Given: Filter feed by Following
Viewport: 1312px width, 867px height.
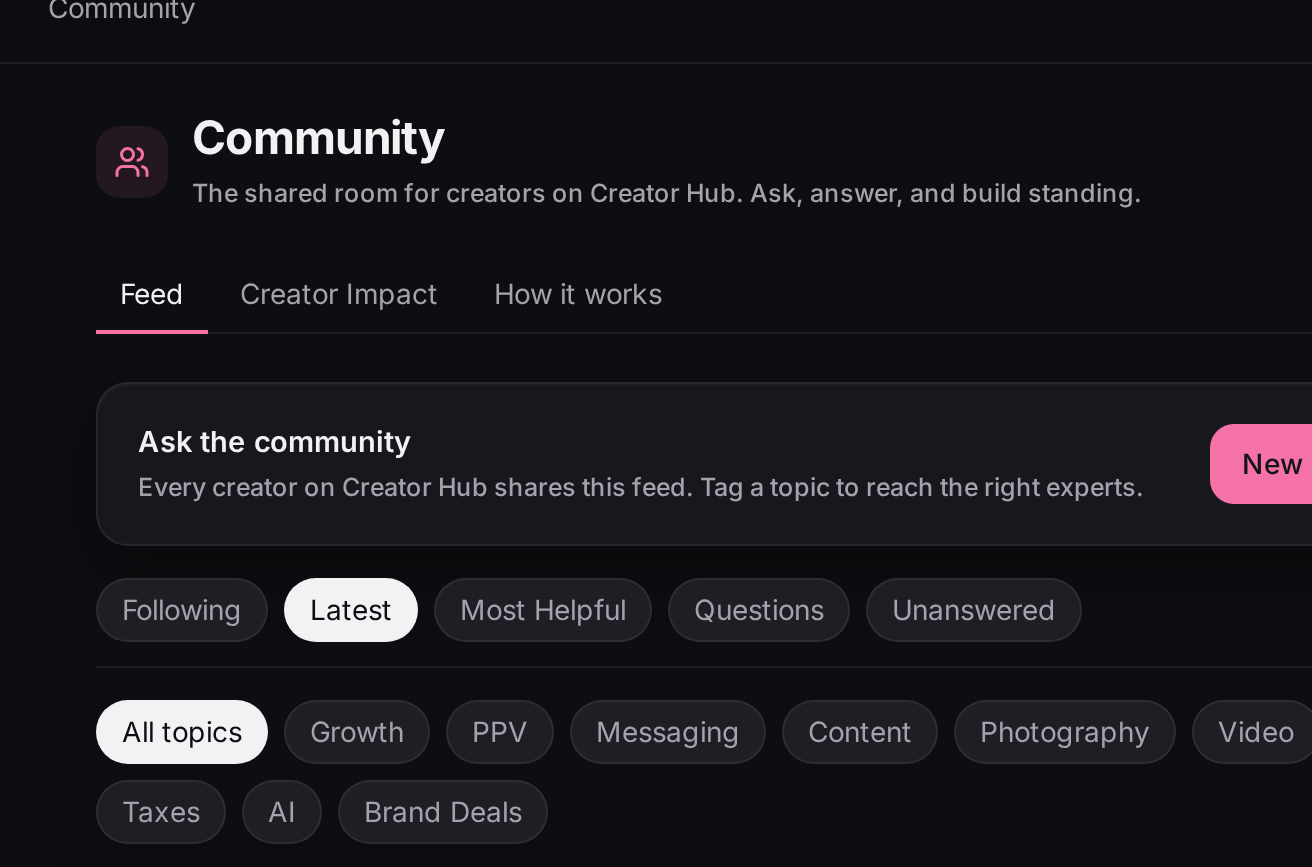Looking at the screenshot, I should (x=181, y=610).
